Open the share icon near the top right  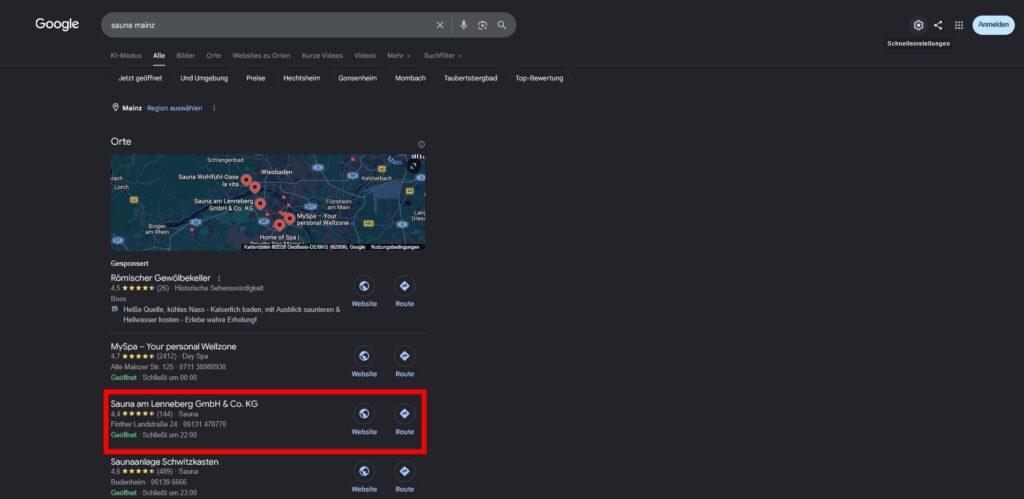(938, 25)
